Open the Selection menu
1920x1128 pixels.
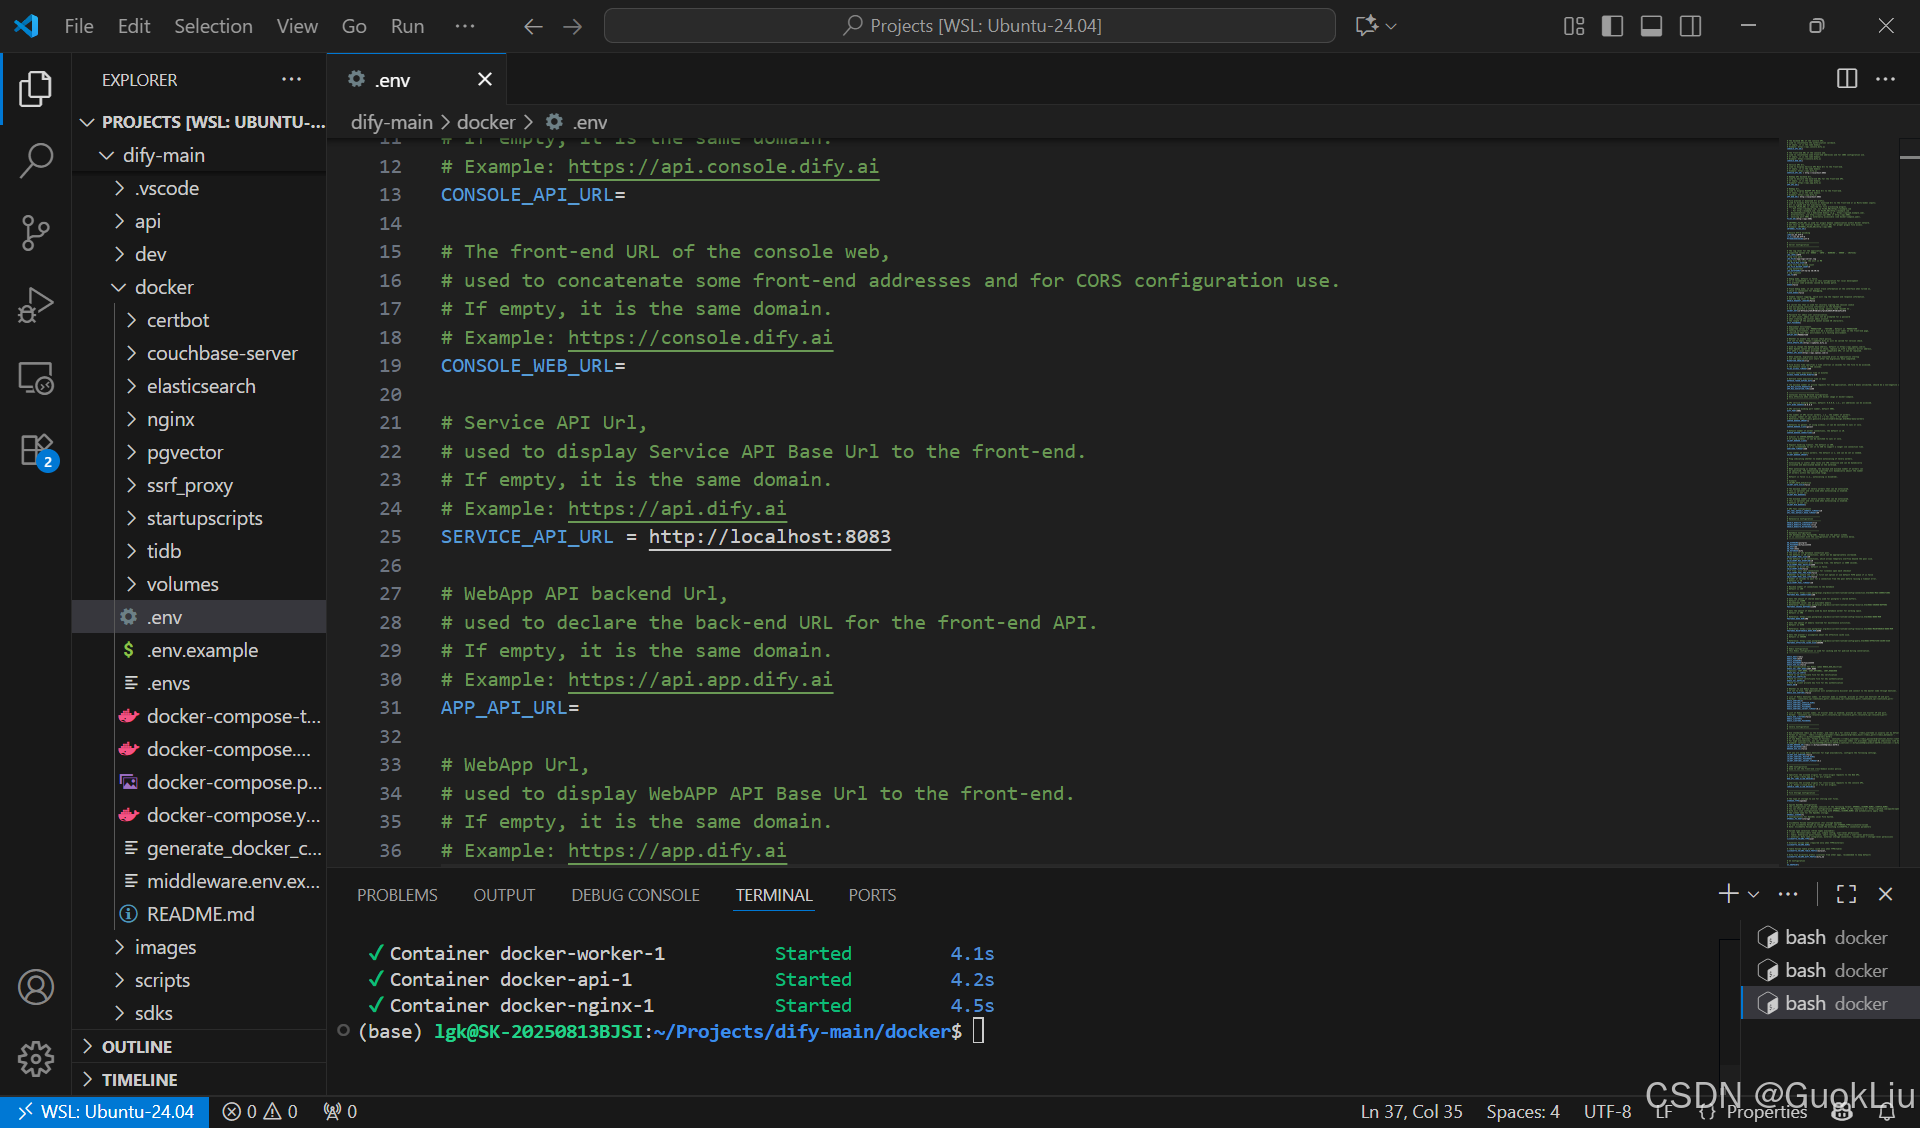point(213,26)
